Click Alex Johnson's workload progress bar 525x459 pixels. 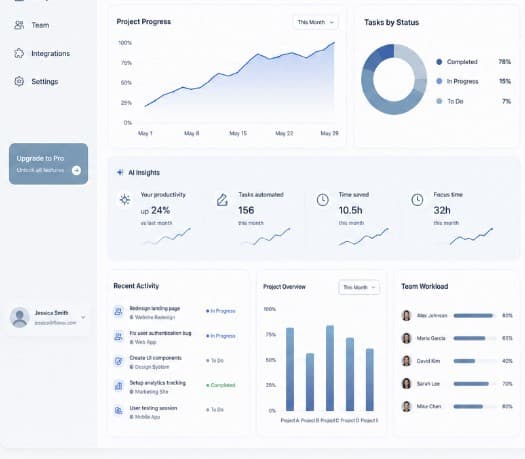(474, 315)
